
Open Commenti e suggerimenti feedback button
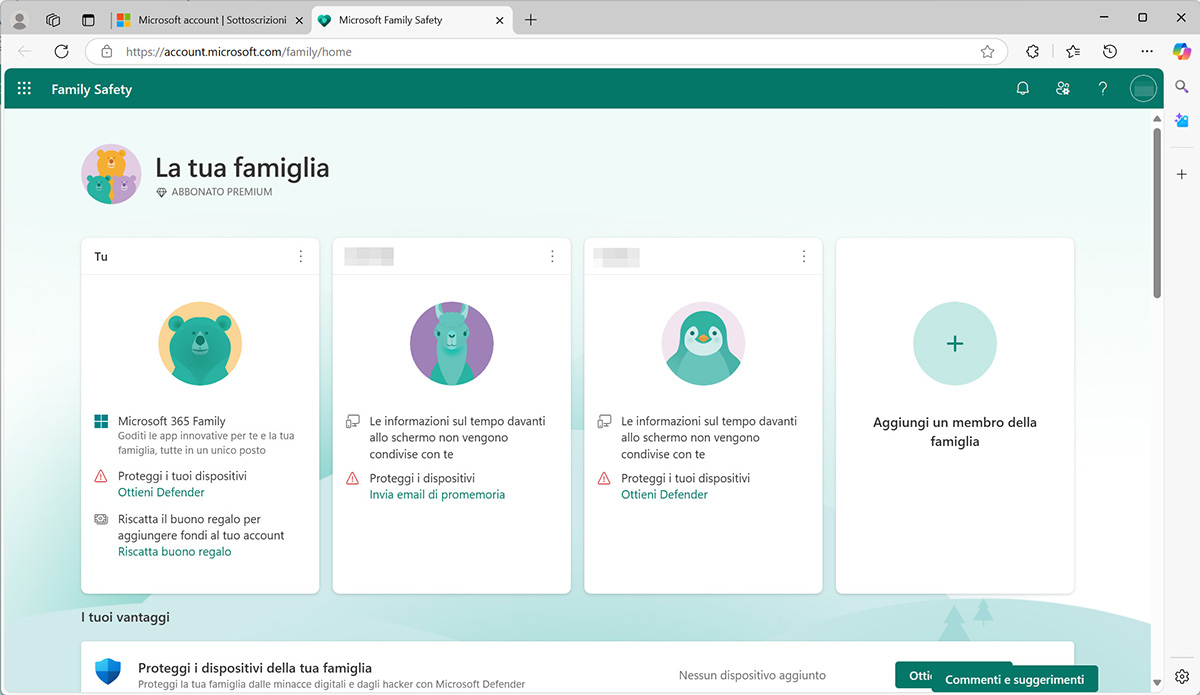click(x=1014, y=679)
